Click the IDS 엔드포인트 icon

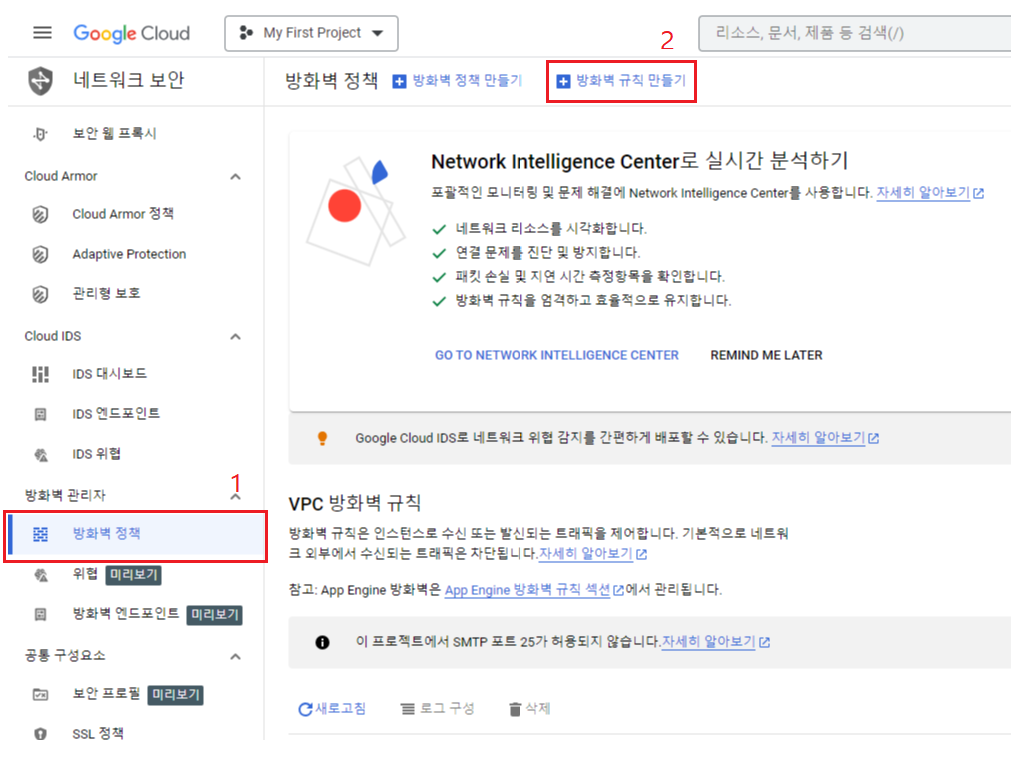(x=40, y=414)
